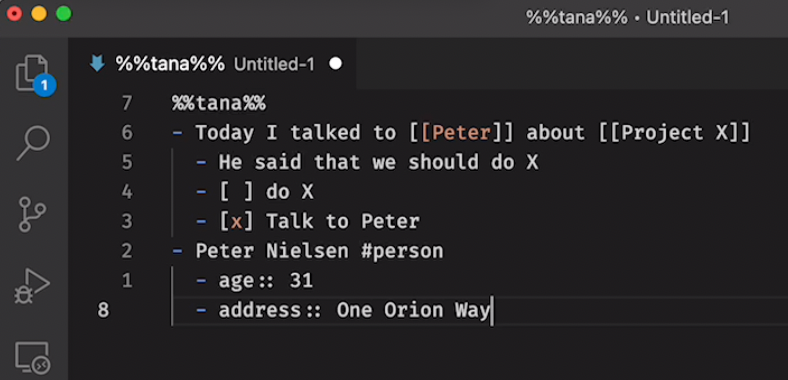Viewport: 788px width, 380px height.
Task: Open the Search view in activity bar
Action: [x=33, y=143]
